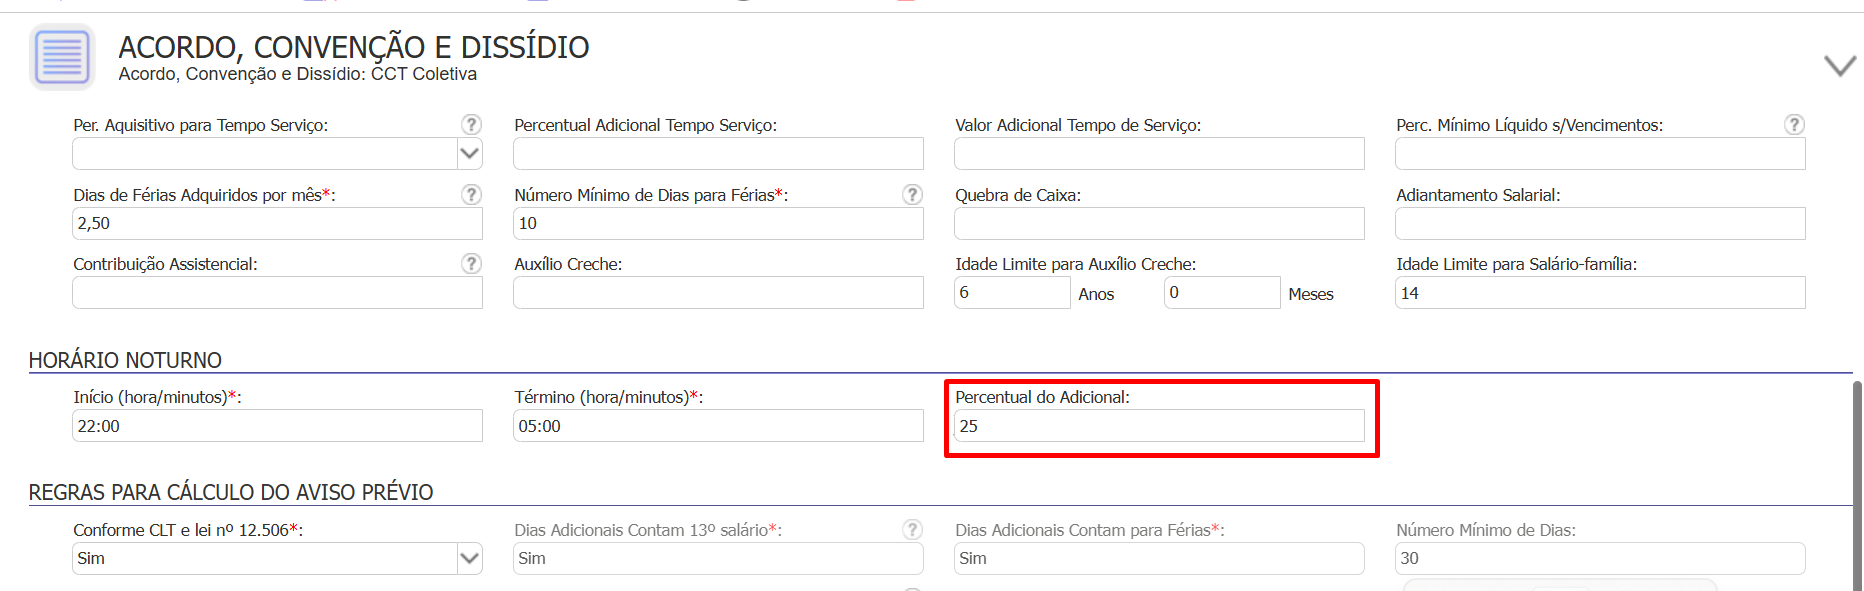This screenshot has width=1864, height=591.
Task: Click the Percentual Adicional Tempo Serviço field
Action: (x=718, y=154)
